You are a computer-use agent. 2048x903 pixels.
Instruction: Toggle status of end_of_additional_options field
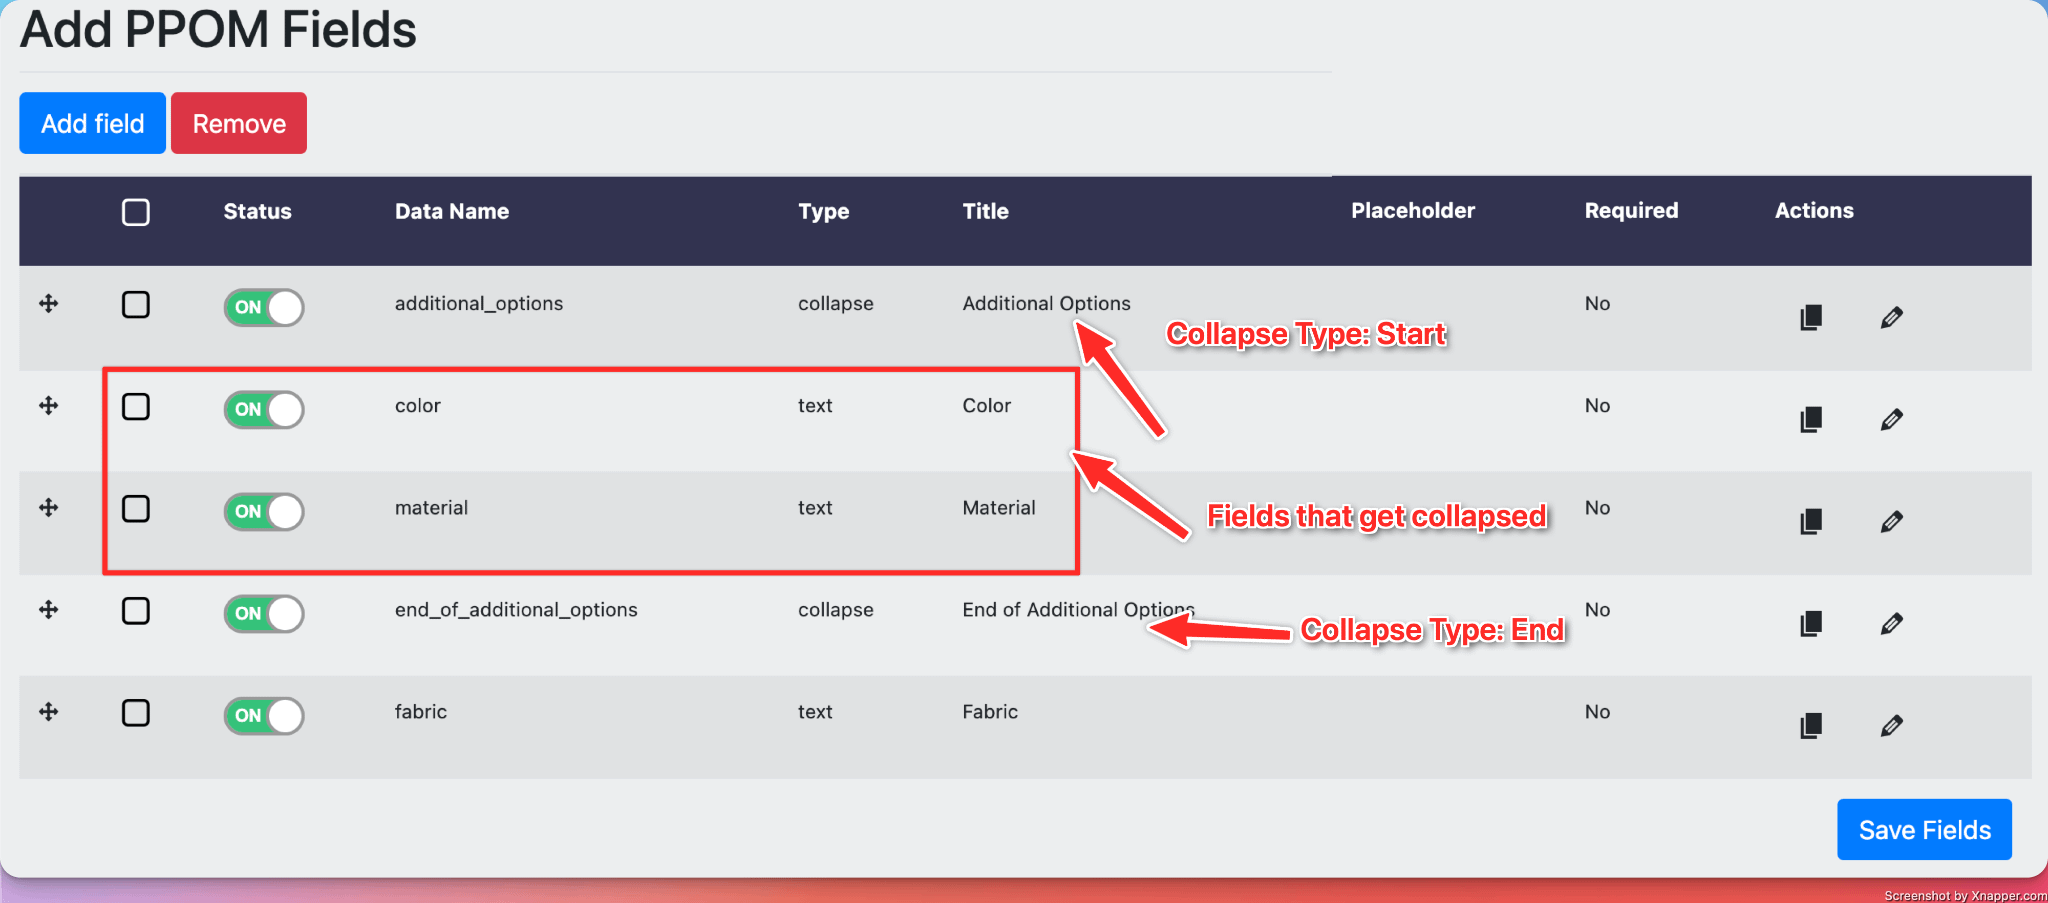point(264,614)
